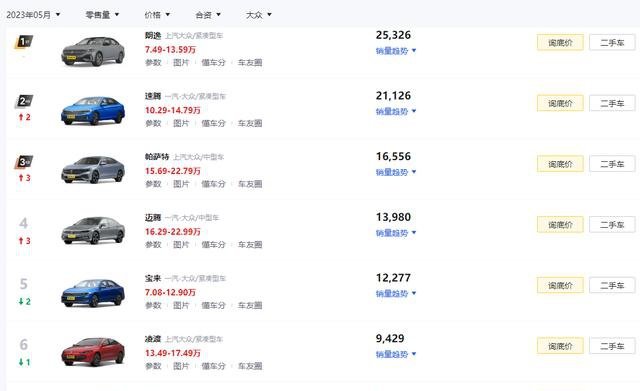Image resolution: width=640 pixels, height=391 pixels.
Task: Open 车友圈 link under 凌渡
Action: click(x=250, y=366)
